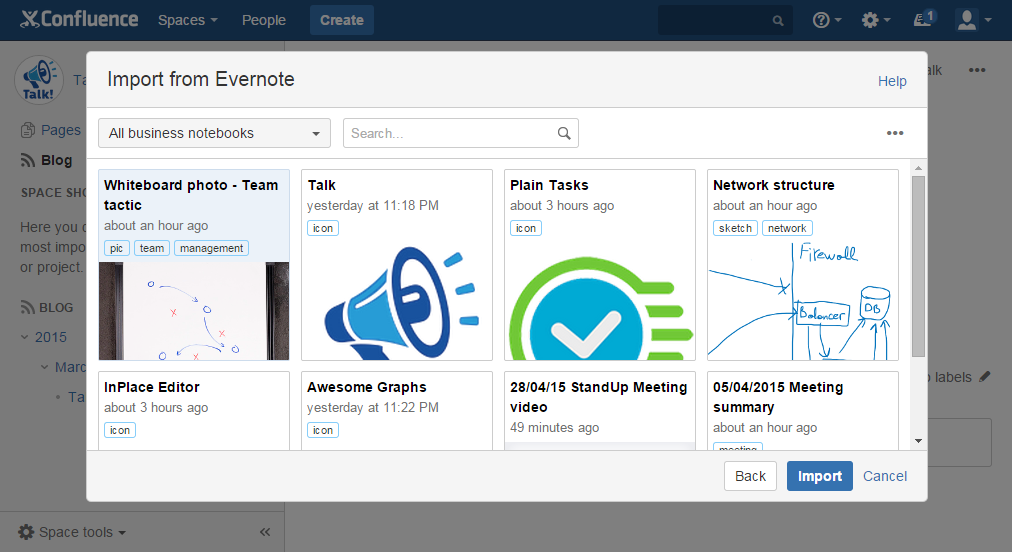Click the Confluence logo in the header
This screenshot has width=1012, height=552.
pyautogui.click(x=80, y=19)
